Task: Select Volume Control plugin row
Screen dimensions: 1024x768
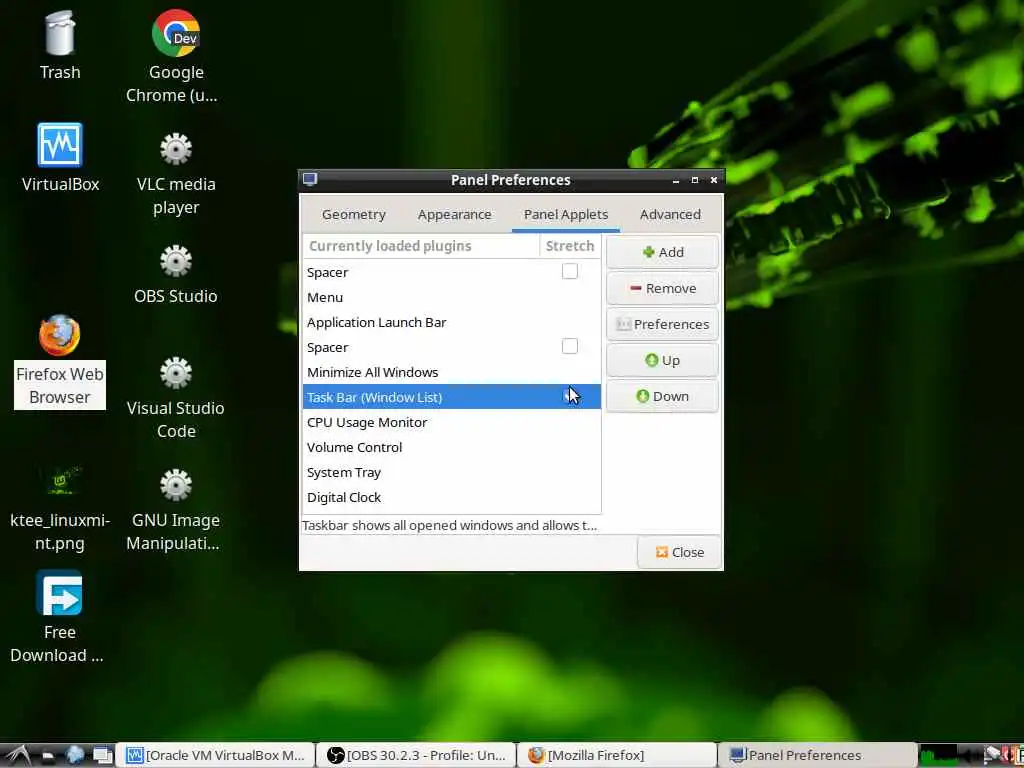Action: pos(451,447)
